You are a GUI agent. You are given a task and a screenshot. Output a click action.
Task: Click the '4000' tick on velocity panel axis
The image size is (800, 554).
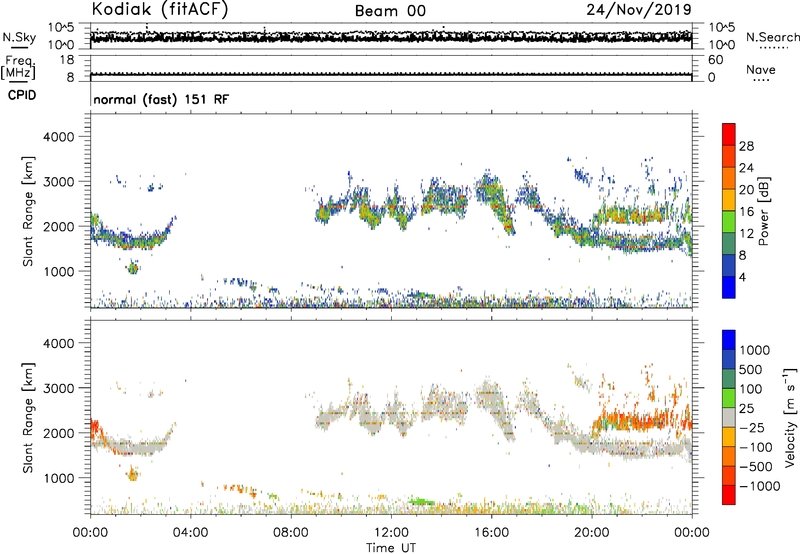(x=58, y=343)
